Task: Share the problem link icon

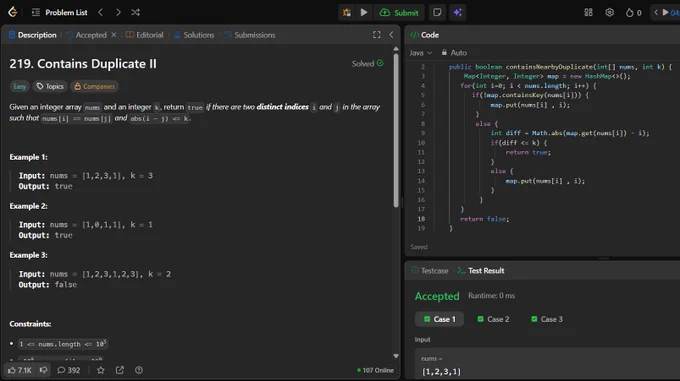Action: [x=120, y=370]
